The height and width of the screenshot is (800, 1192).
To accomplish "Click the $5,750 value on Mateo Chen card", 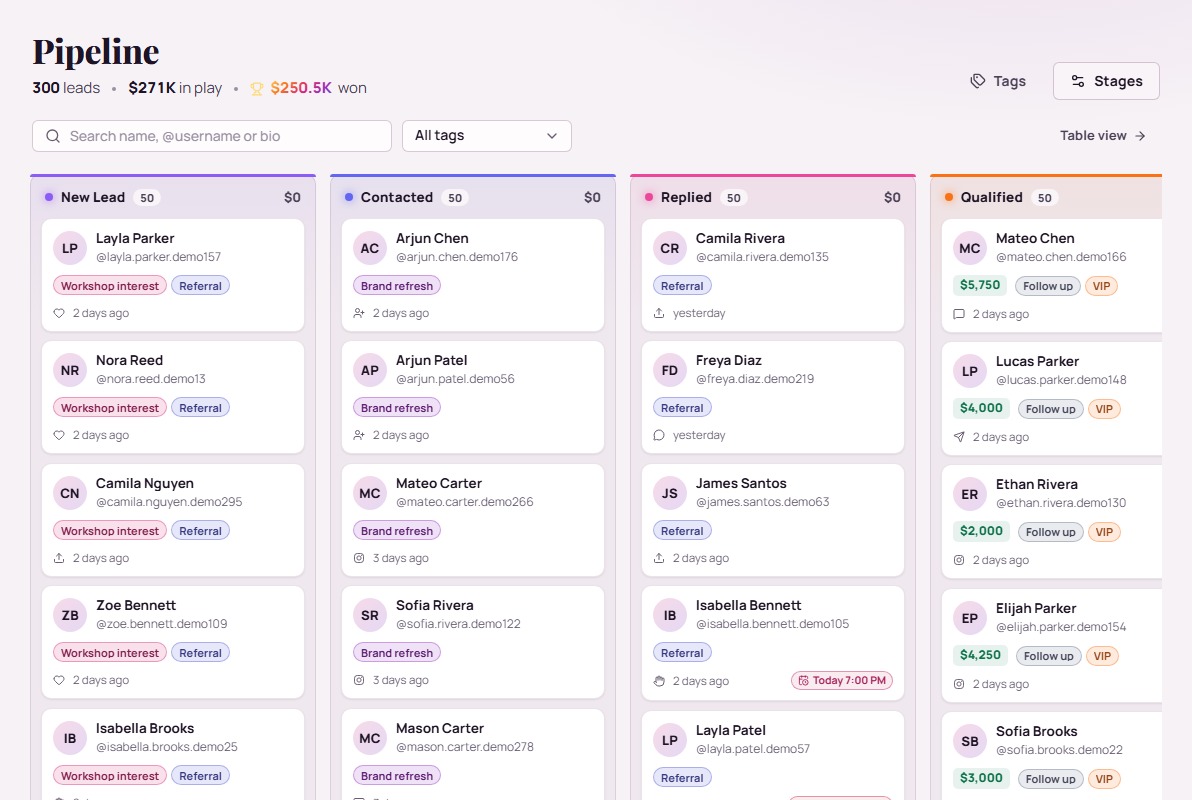I will pyautogui.click(x=980, y=285).
